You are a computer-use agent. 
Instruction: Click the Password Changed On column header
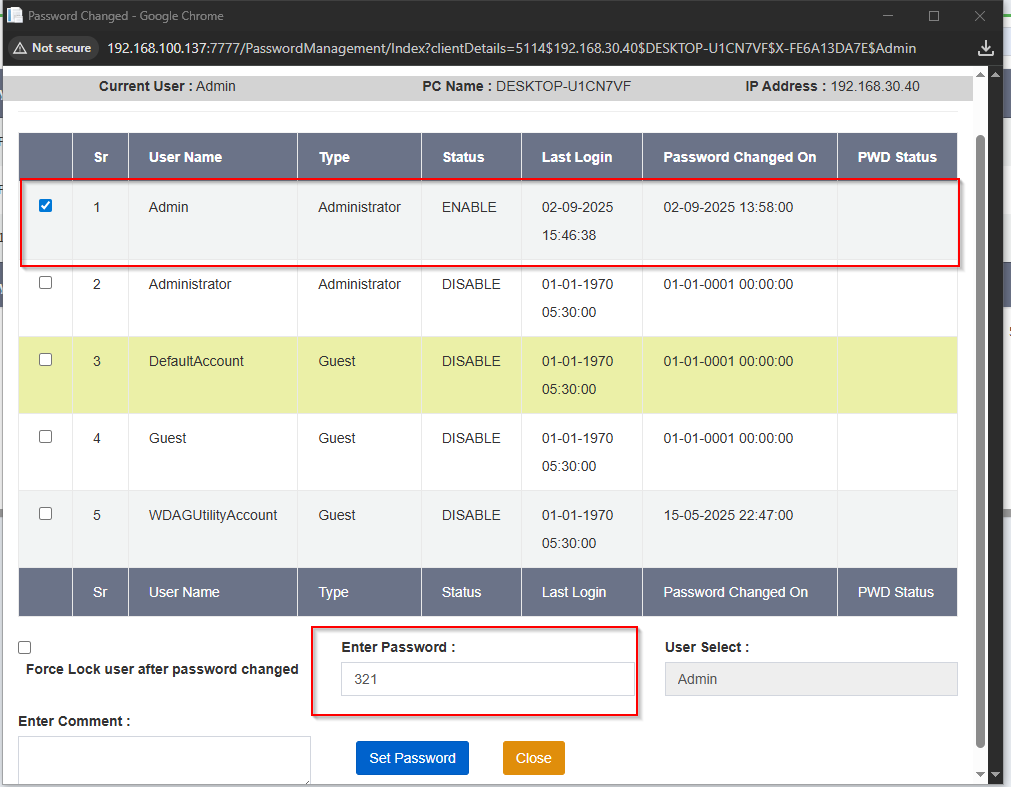739,157
